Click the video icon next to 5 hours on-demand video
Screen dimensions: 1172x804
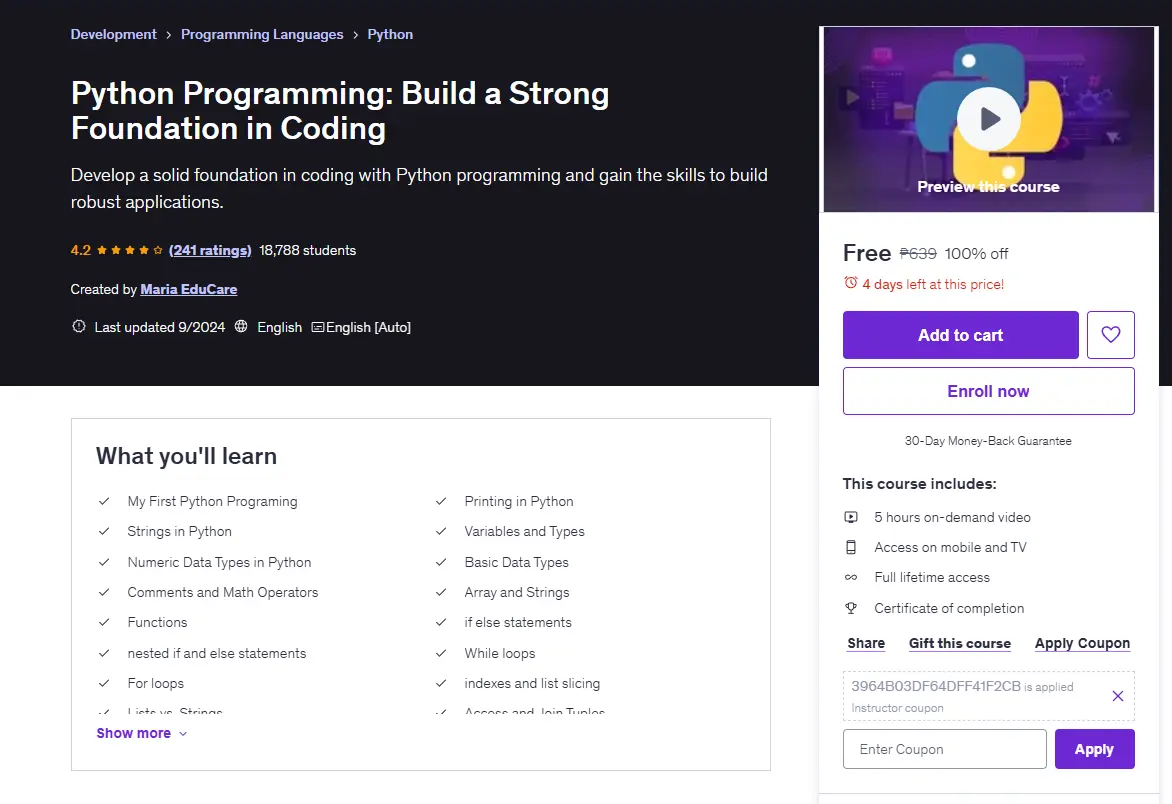pos(851,517)
